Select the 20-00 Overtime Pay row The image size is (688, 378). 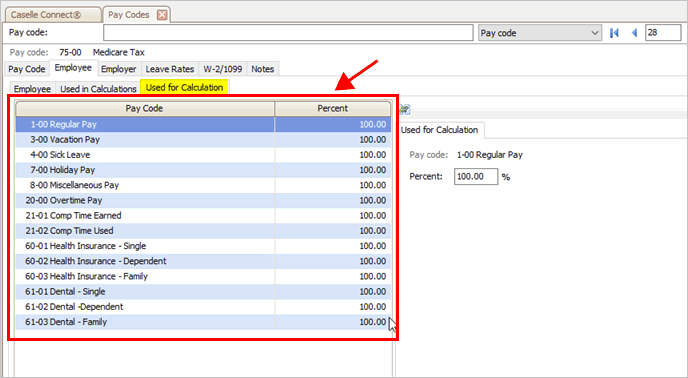point(203,200)
